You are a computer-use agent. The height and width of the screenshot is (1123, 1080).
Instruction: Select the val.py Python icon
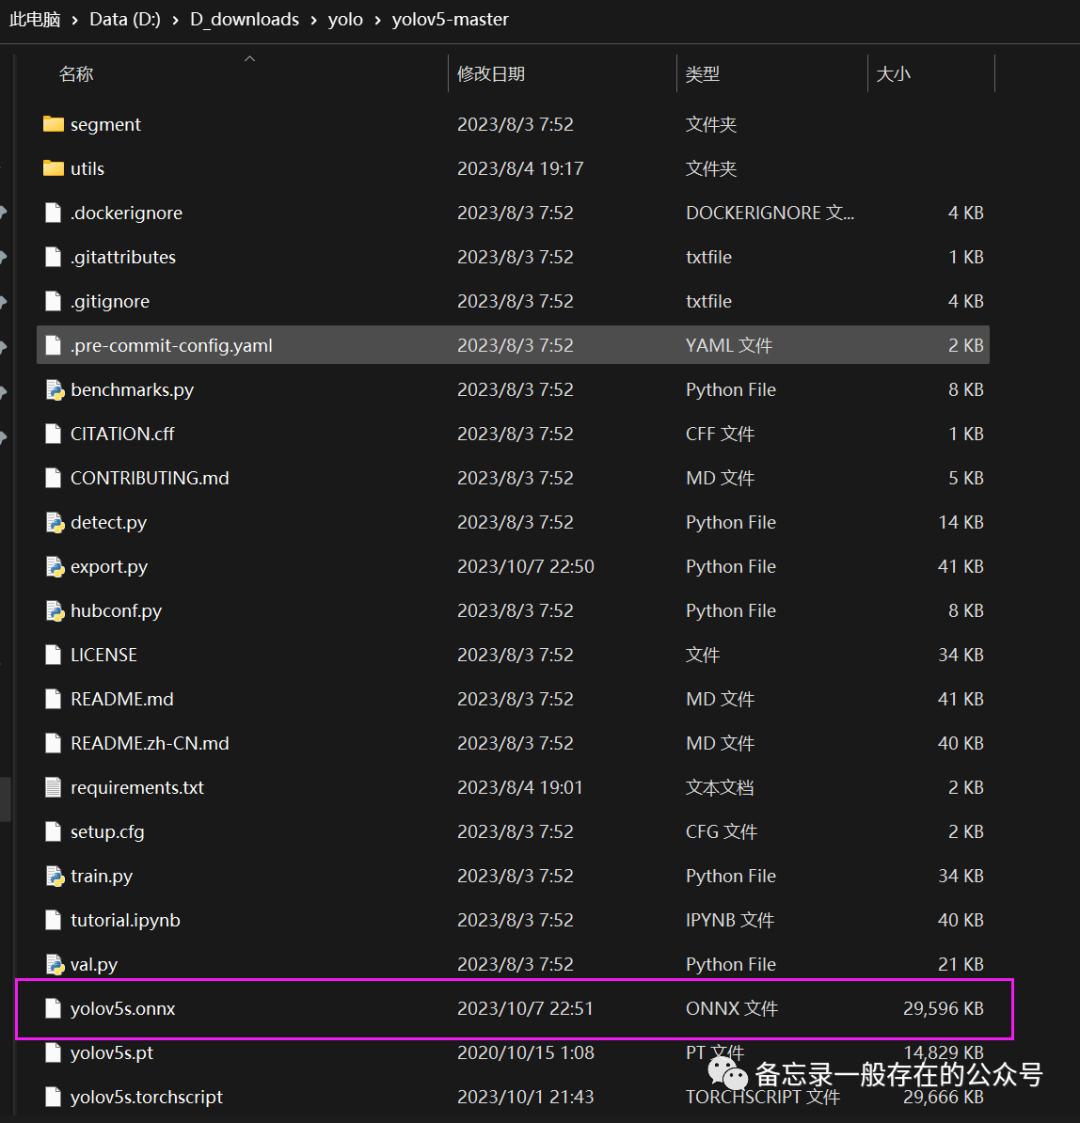(x=54, y=965)
